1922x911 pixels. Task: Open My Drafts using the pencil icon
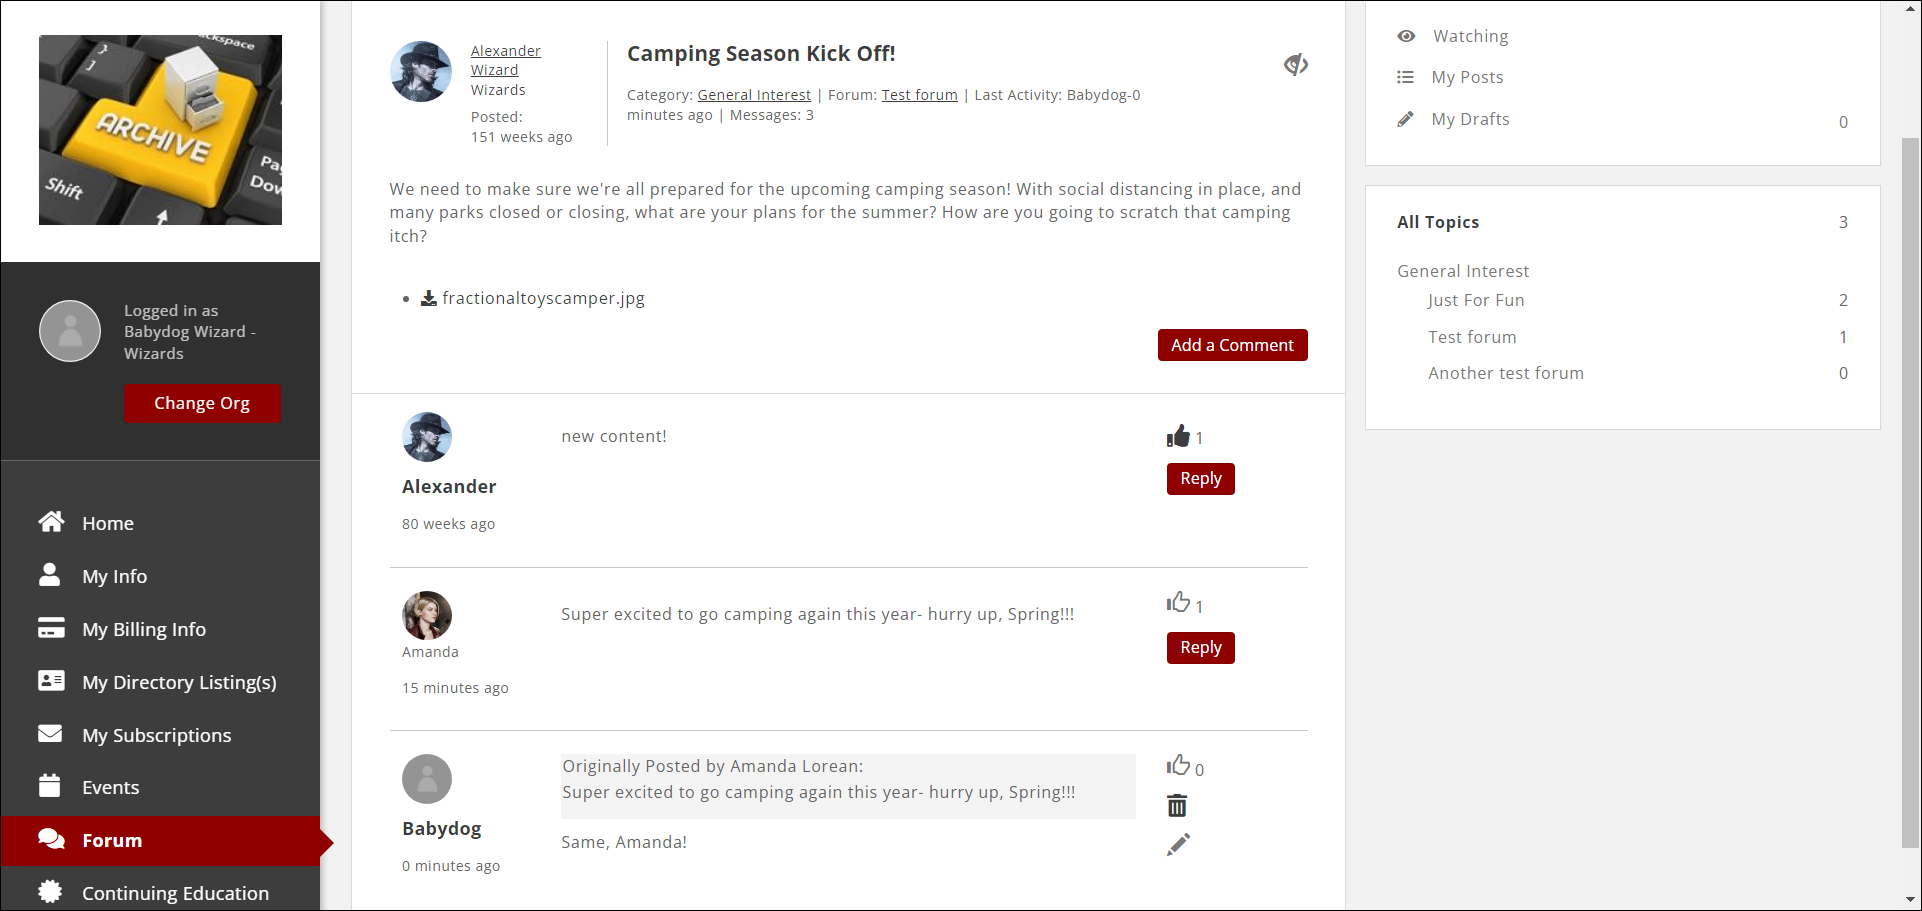tap(1407, 118)
